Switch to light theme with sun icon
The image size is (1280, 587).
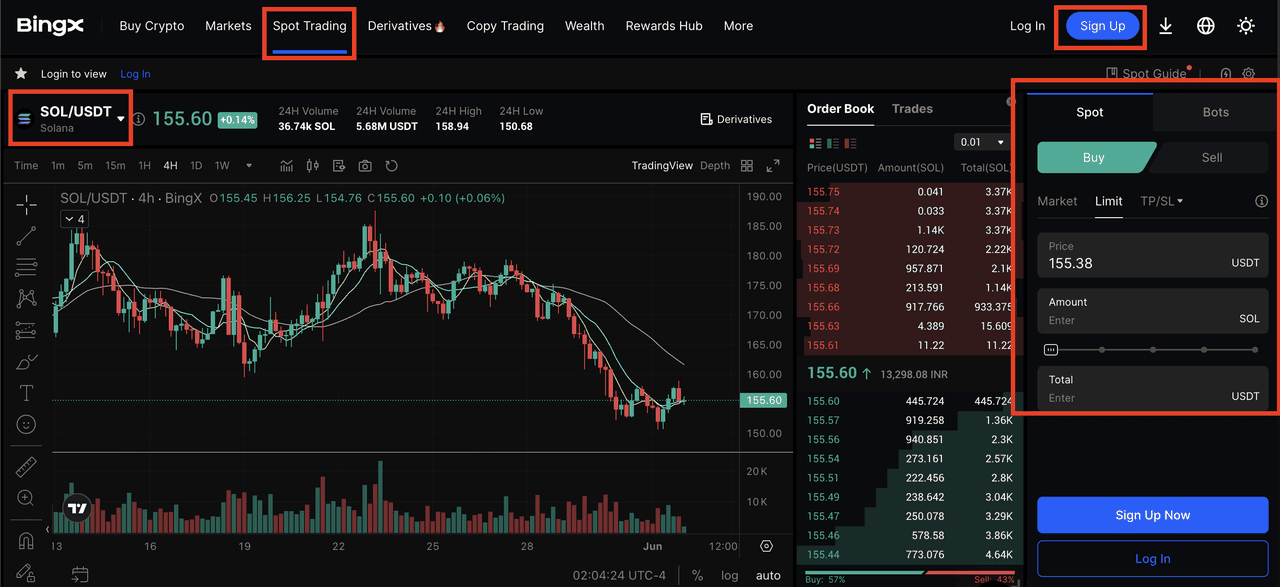coord(1246,26)
